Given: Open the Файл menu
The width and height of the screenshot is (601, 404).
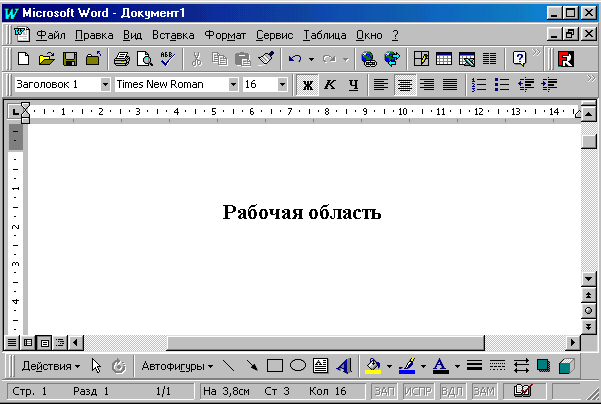Looking at the screenshot, I should click(51, 35).
